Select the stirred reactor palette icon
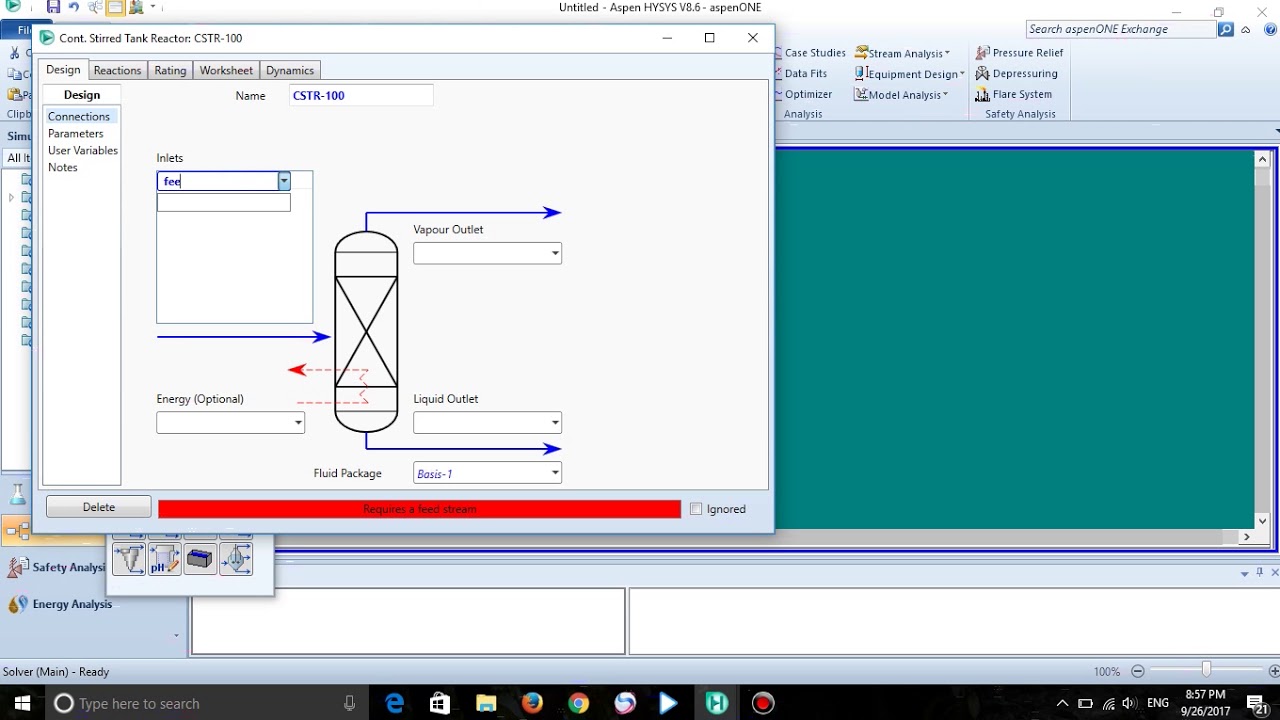Image resolution: width=1280 pixels, height=720 pixels. 236,559
